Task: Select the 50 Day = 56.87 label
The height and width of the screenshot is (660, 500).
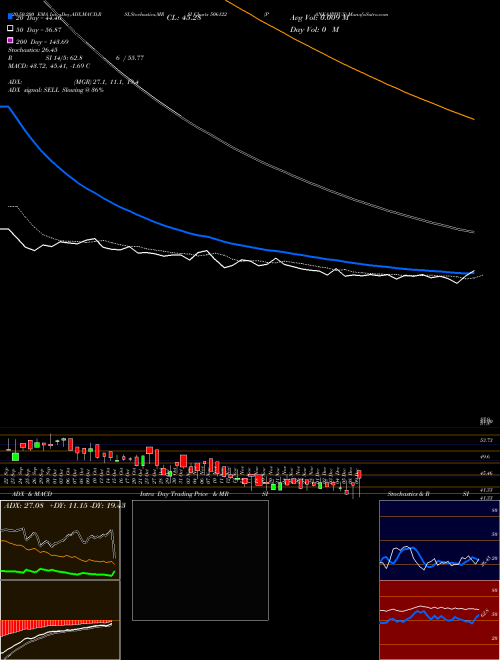Action: click(39, 29)
